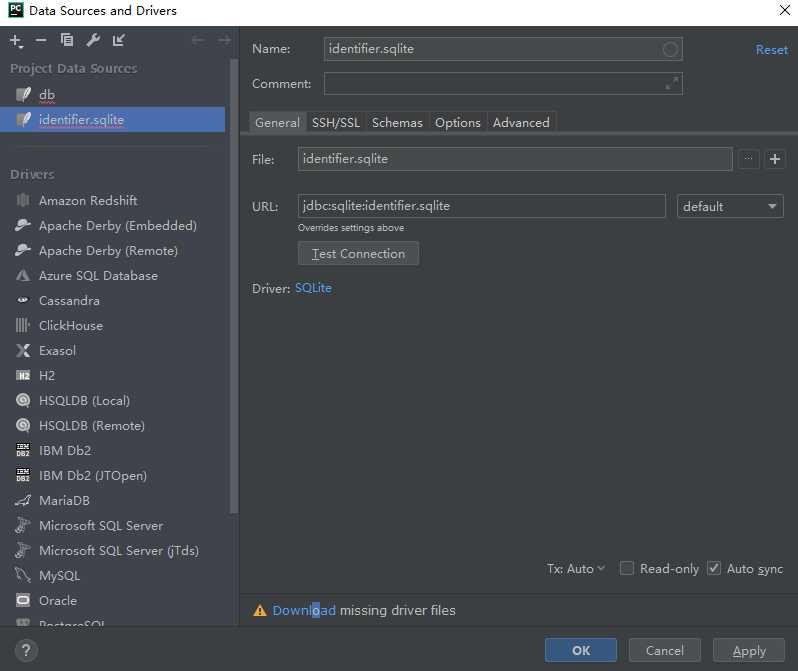Click the Test Connection button
The width and height of the screenshot is (798, 671).
pyautogui.click(x=358, y=254)
